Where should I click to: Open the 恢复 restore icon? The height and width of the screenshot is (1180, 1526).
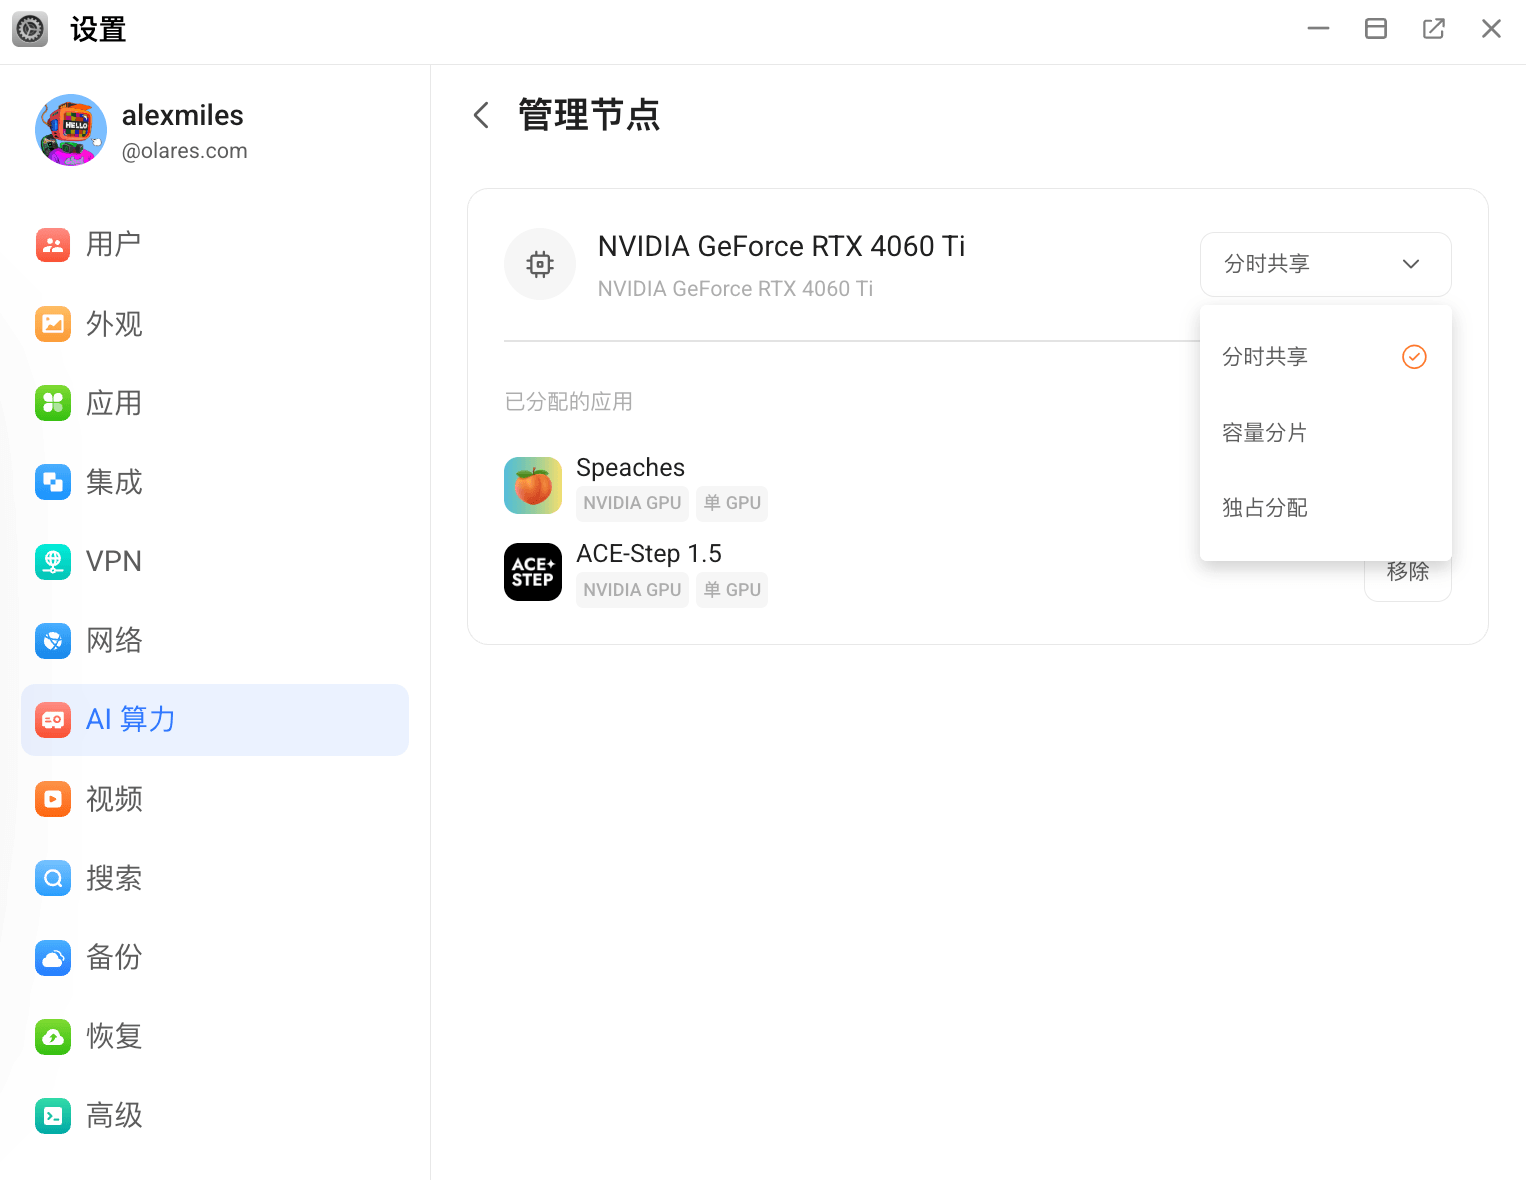point(53,1036)
